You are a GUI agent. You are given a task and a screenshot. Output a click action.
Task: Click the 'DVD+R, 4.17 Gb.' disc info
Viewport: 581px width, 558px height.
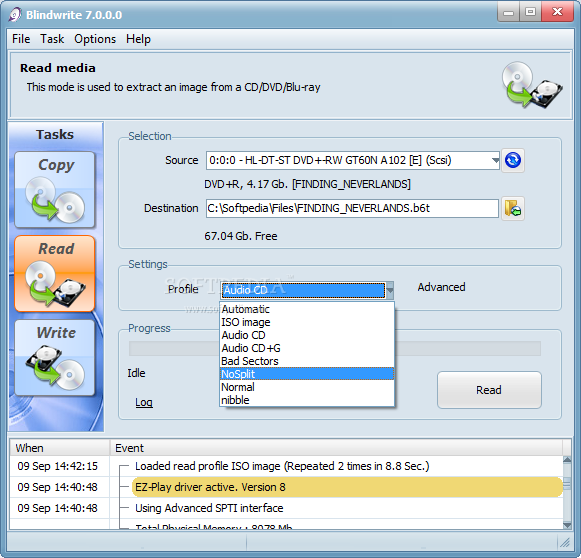[307, 184]
